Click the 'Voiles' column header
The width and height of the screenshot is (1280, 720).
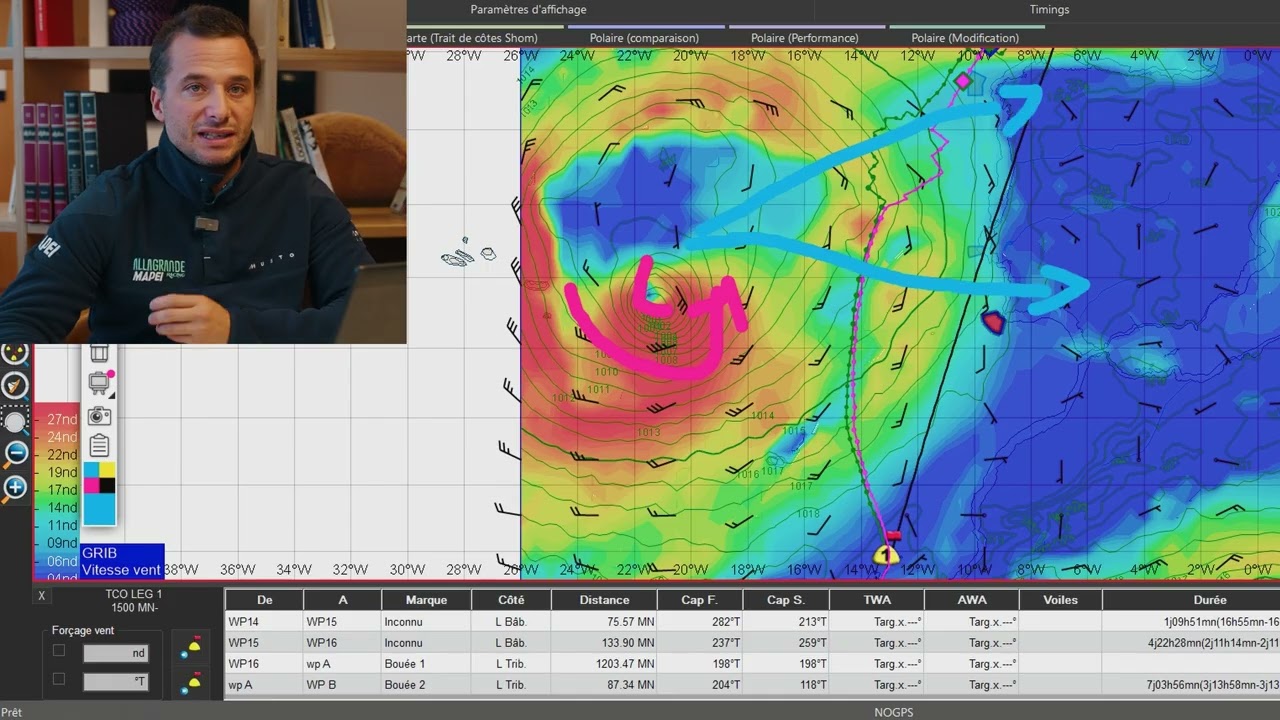pos(1060,600)
